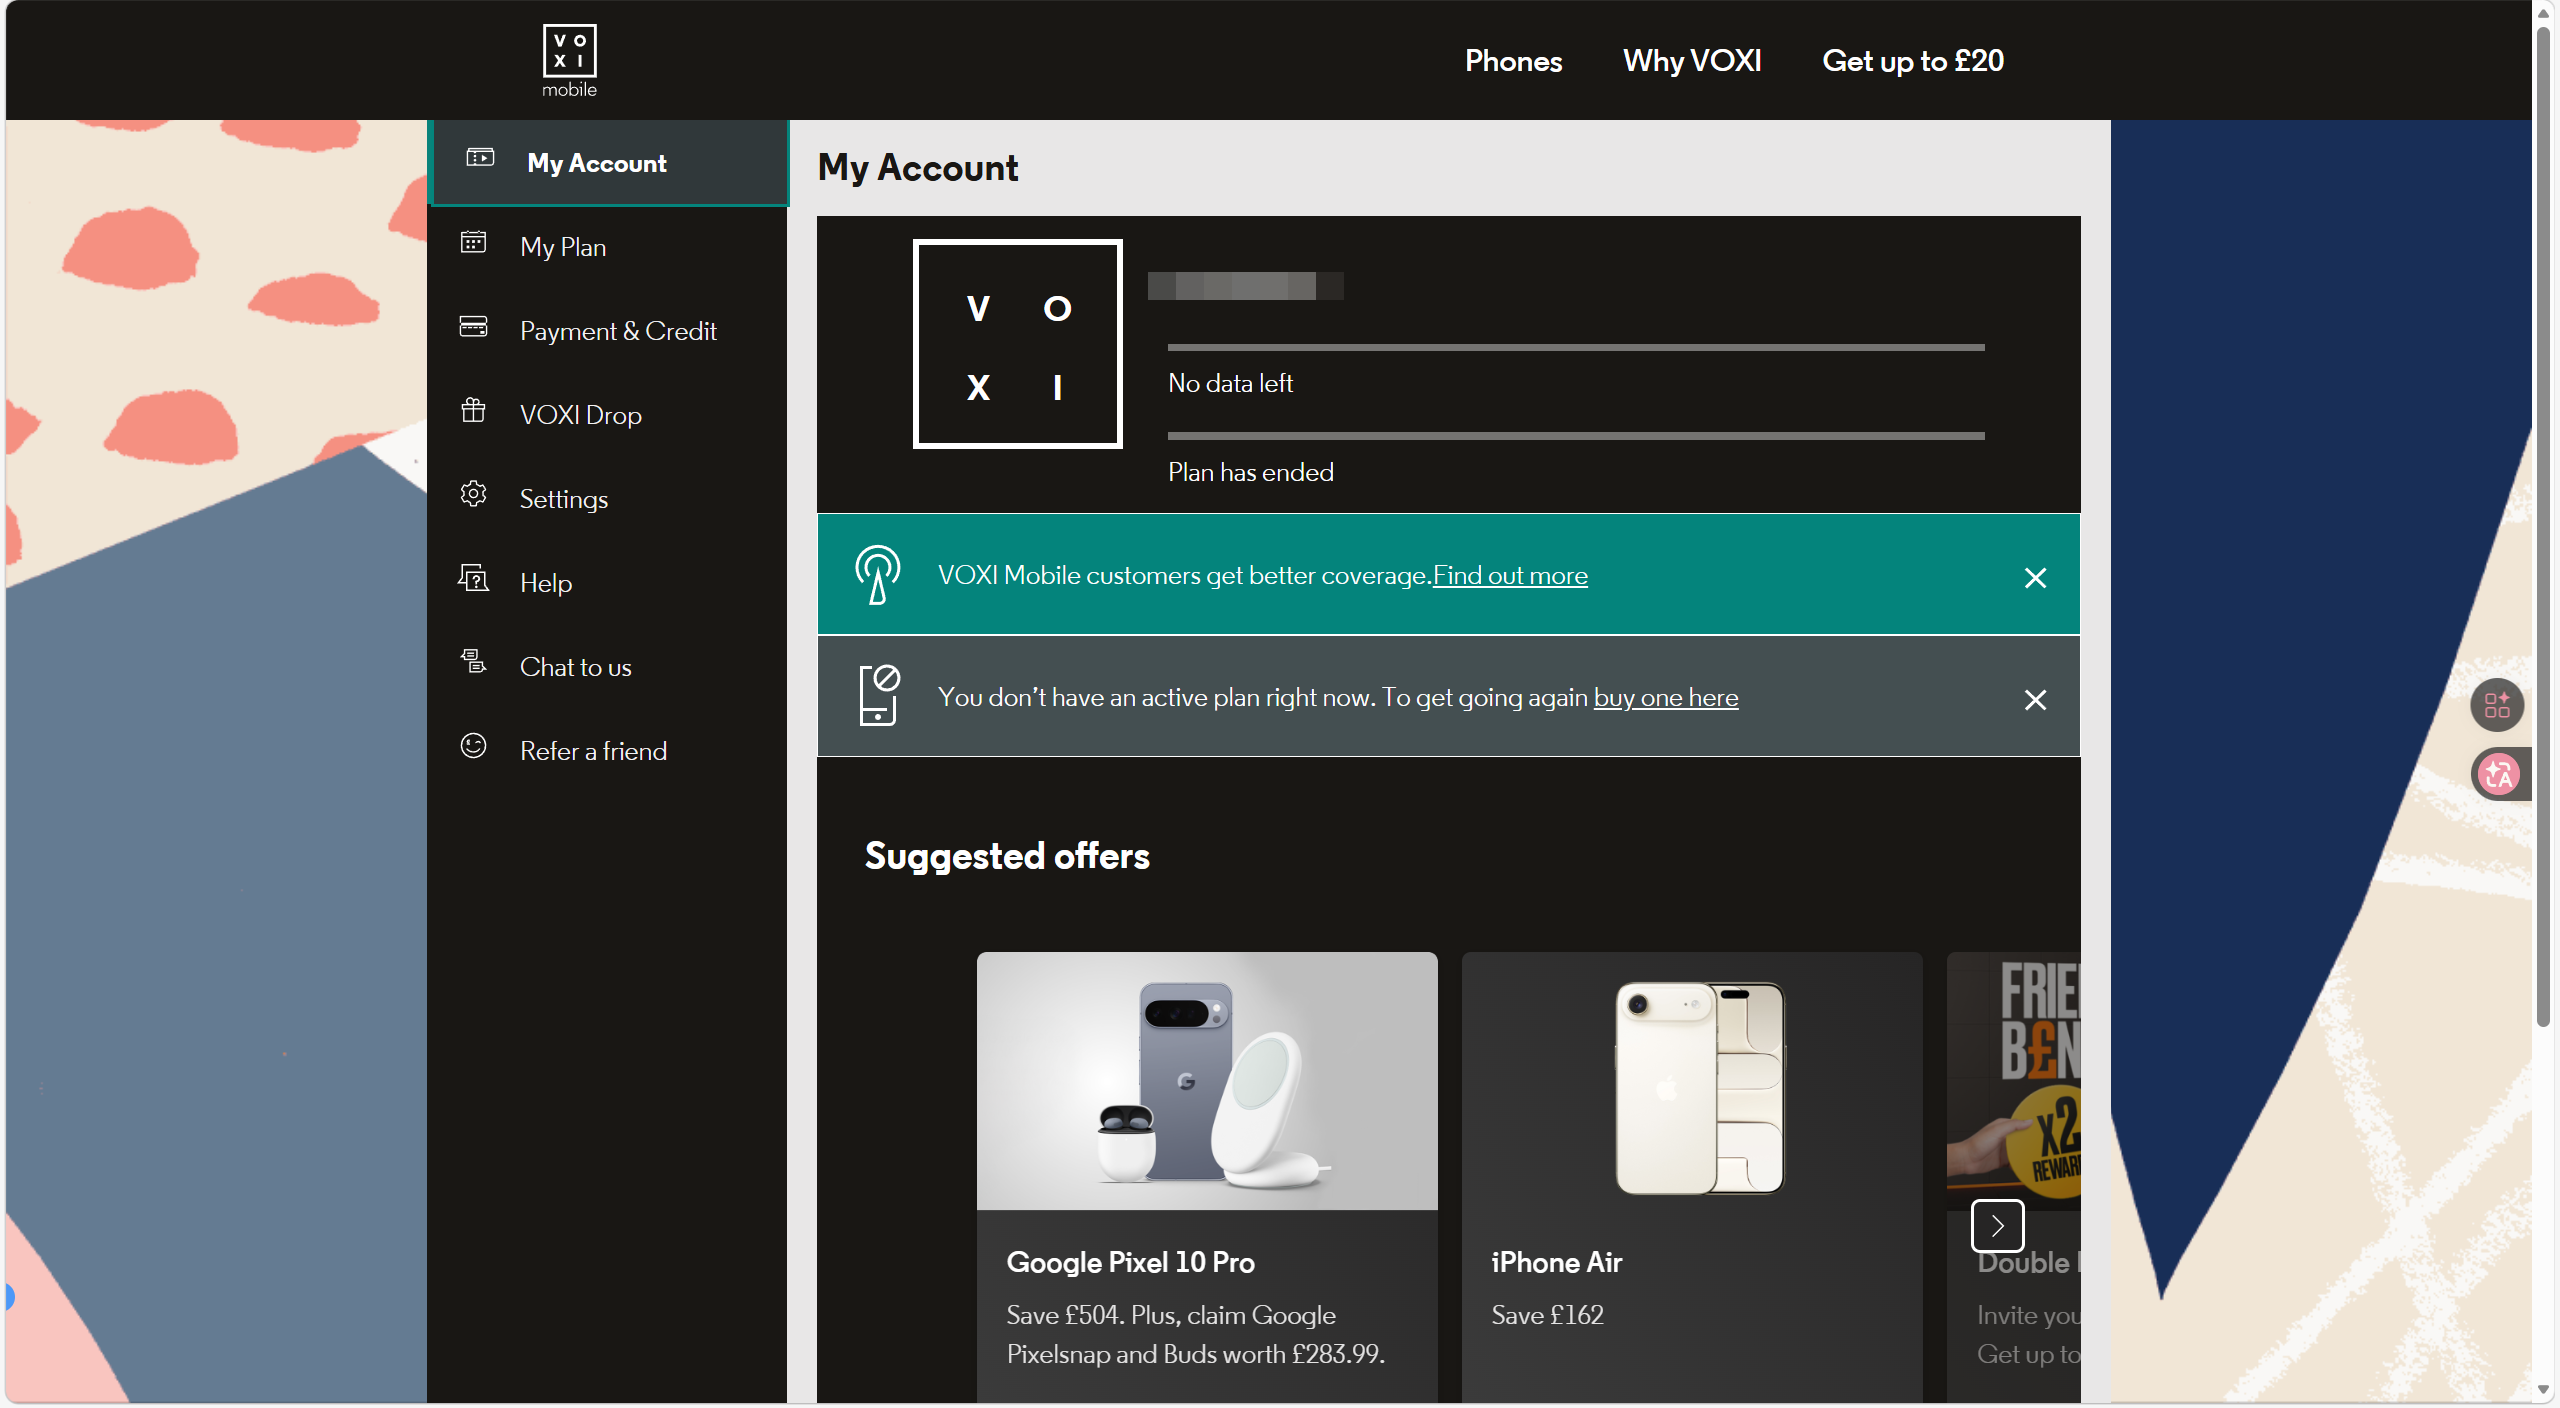
Task: Open the iPhone Air offer image
Action: pos(1692,1081)
